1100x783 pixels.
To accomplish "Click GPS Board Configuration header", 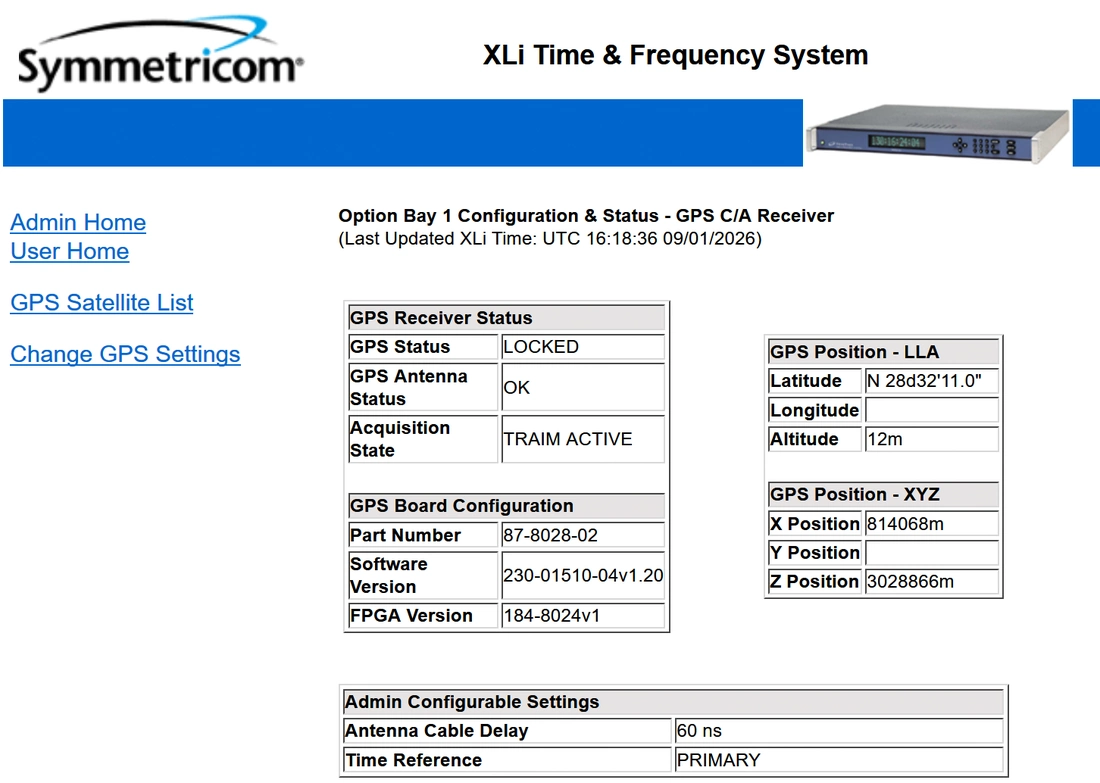I will point(507,506).
